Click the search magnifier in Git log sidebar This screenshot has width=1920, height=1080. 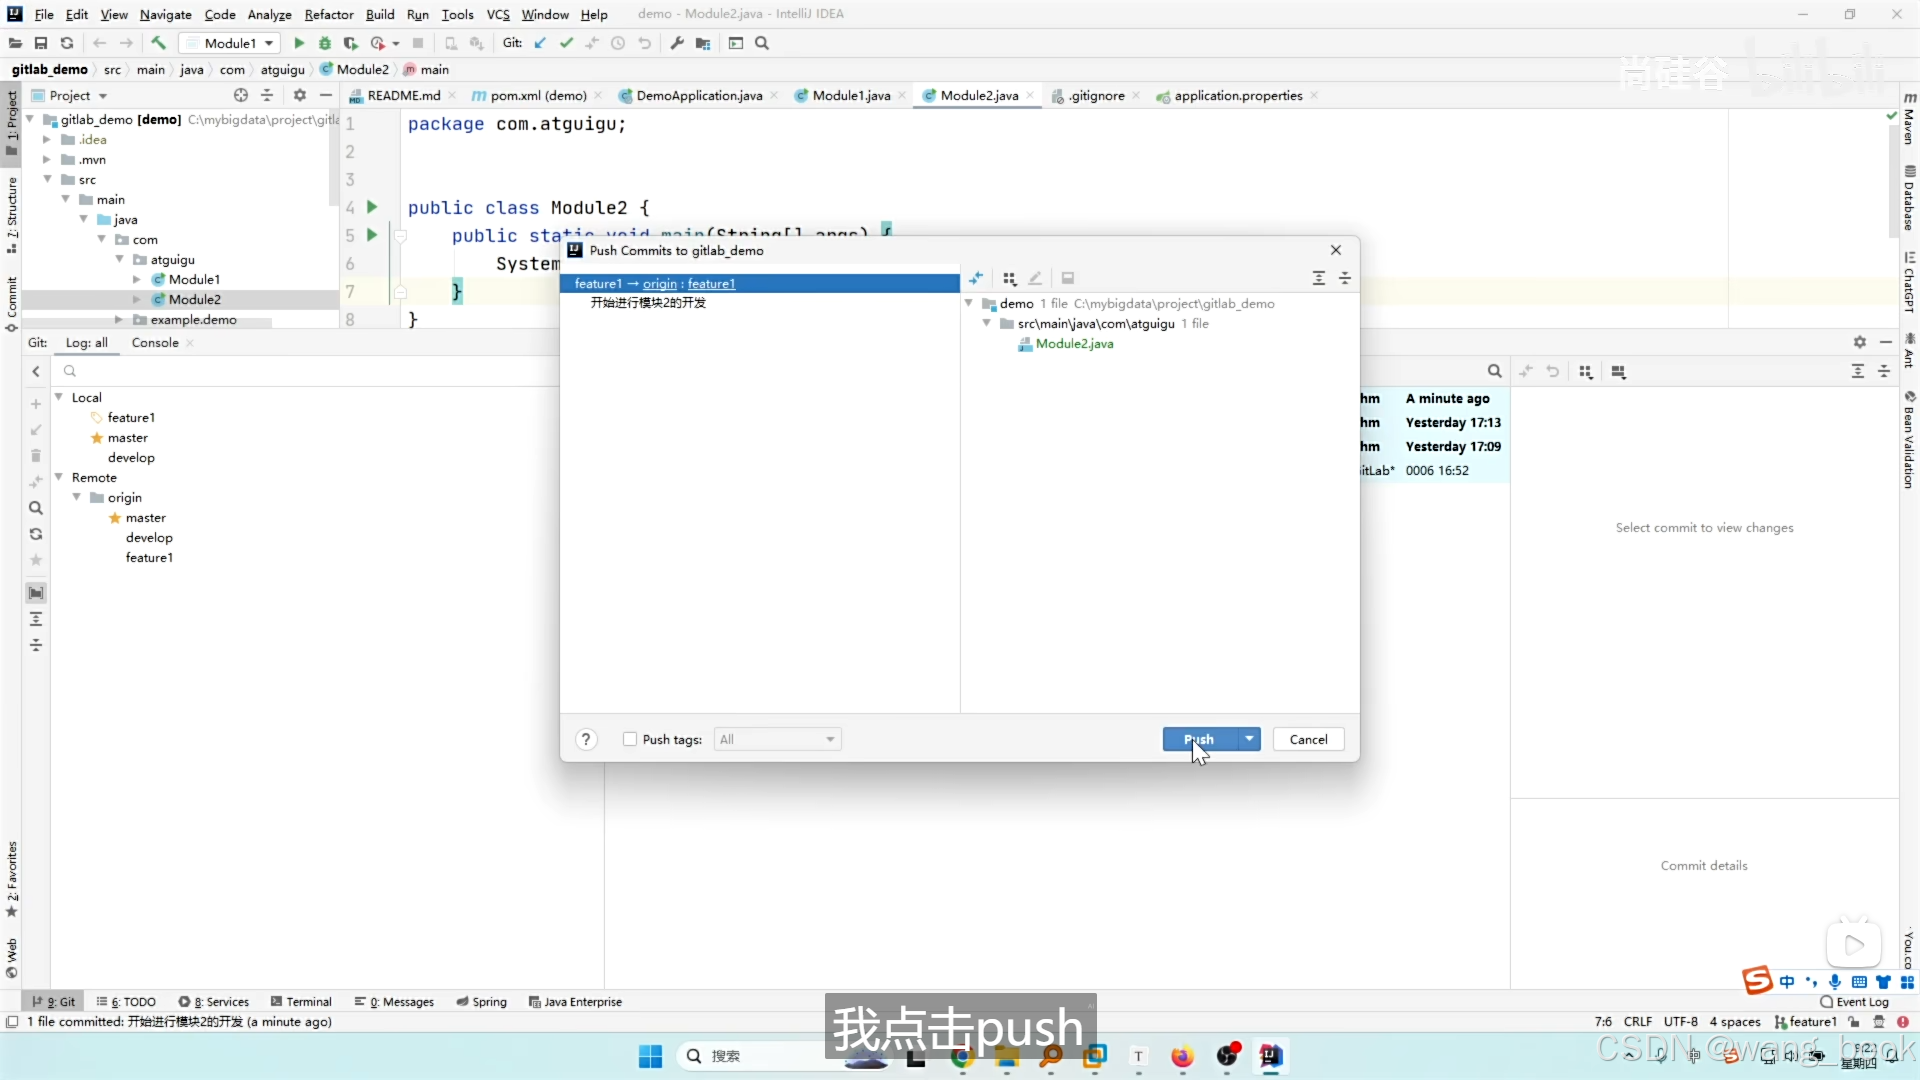click(36, 508)
